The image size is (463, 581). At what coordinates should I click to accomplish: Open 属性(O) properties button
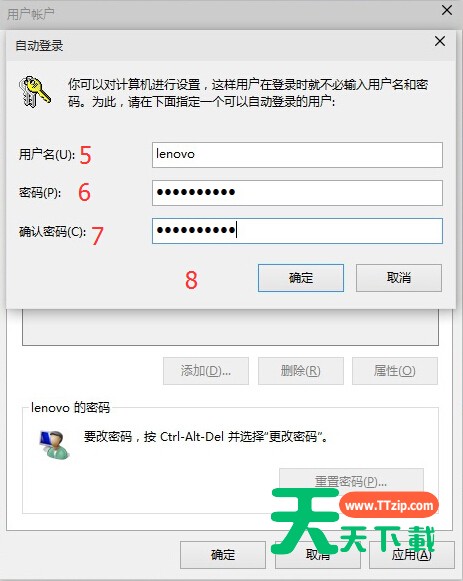tap(395, 371)
